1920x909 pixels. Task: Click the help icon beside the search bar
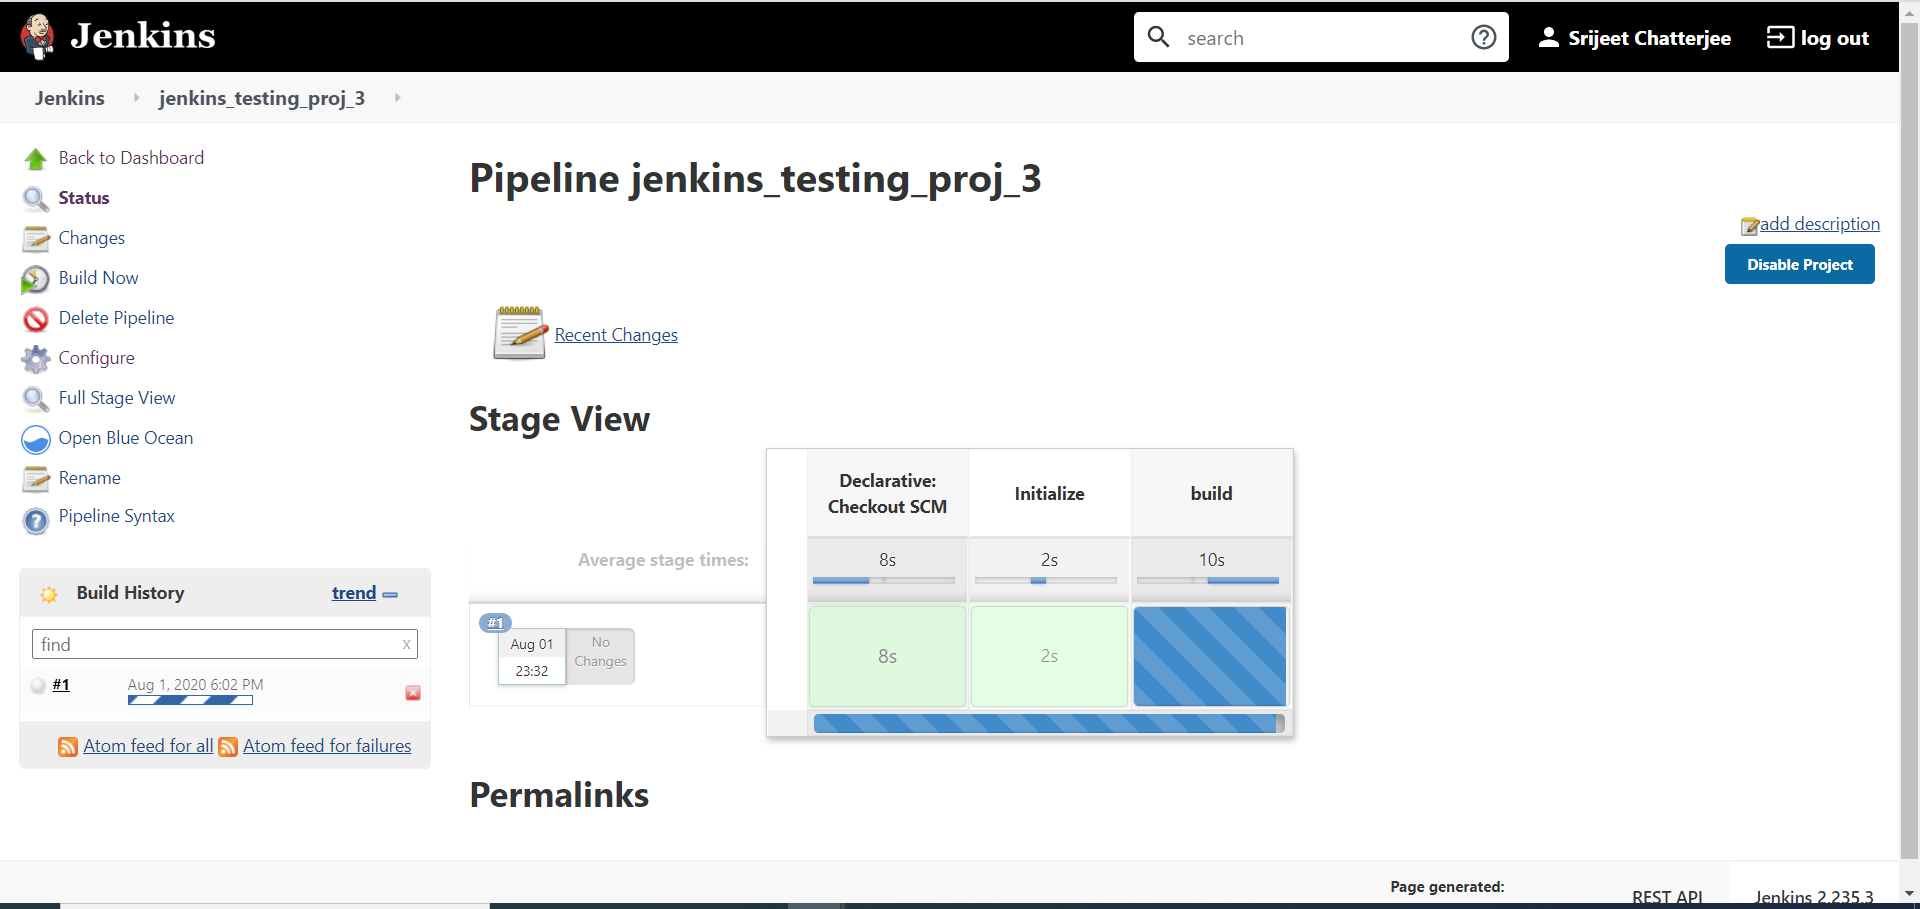(1484, 36)
